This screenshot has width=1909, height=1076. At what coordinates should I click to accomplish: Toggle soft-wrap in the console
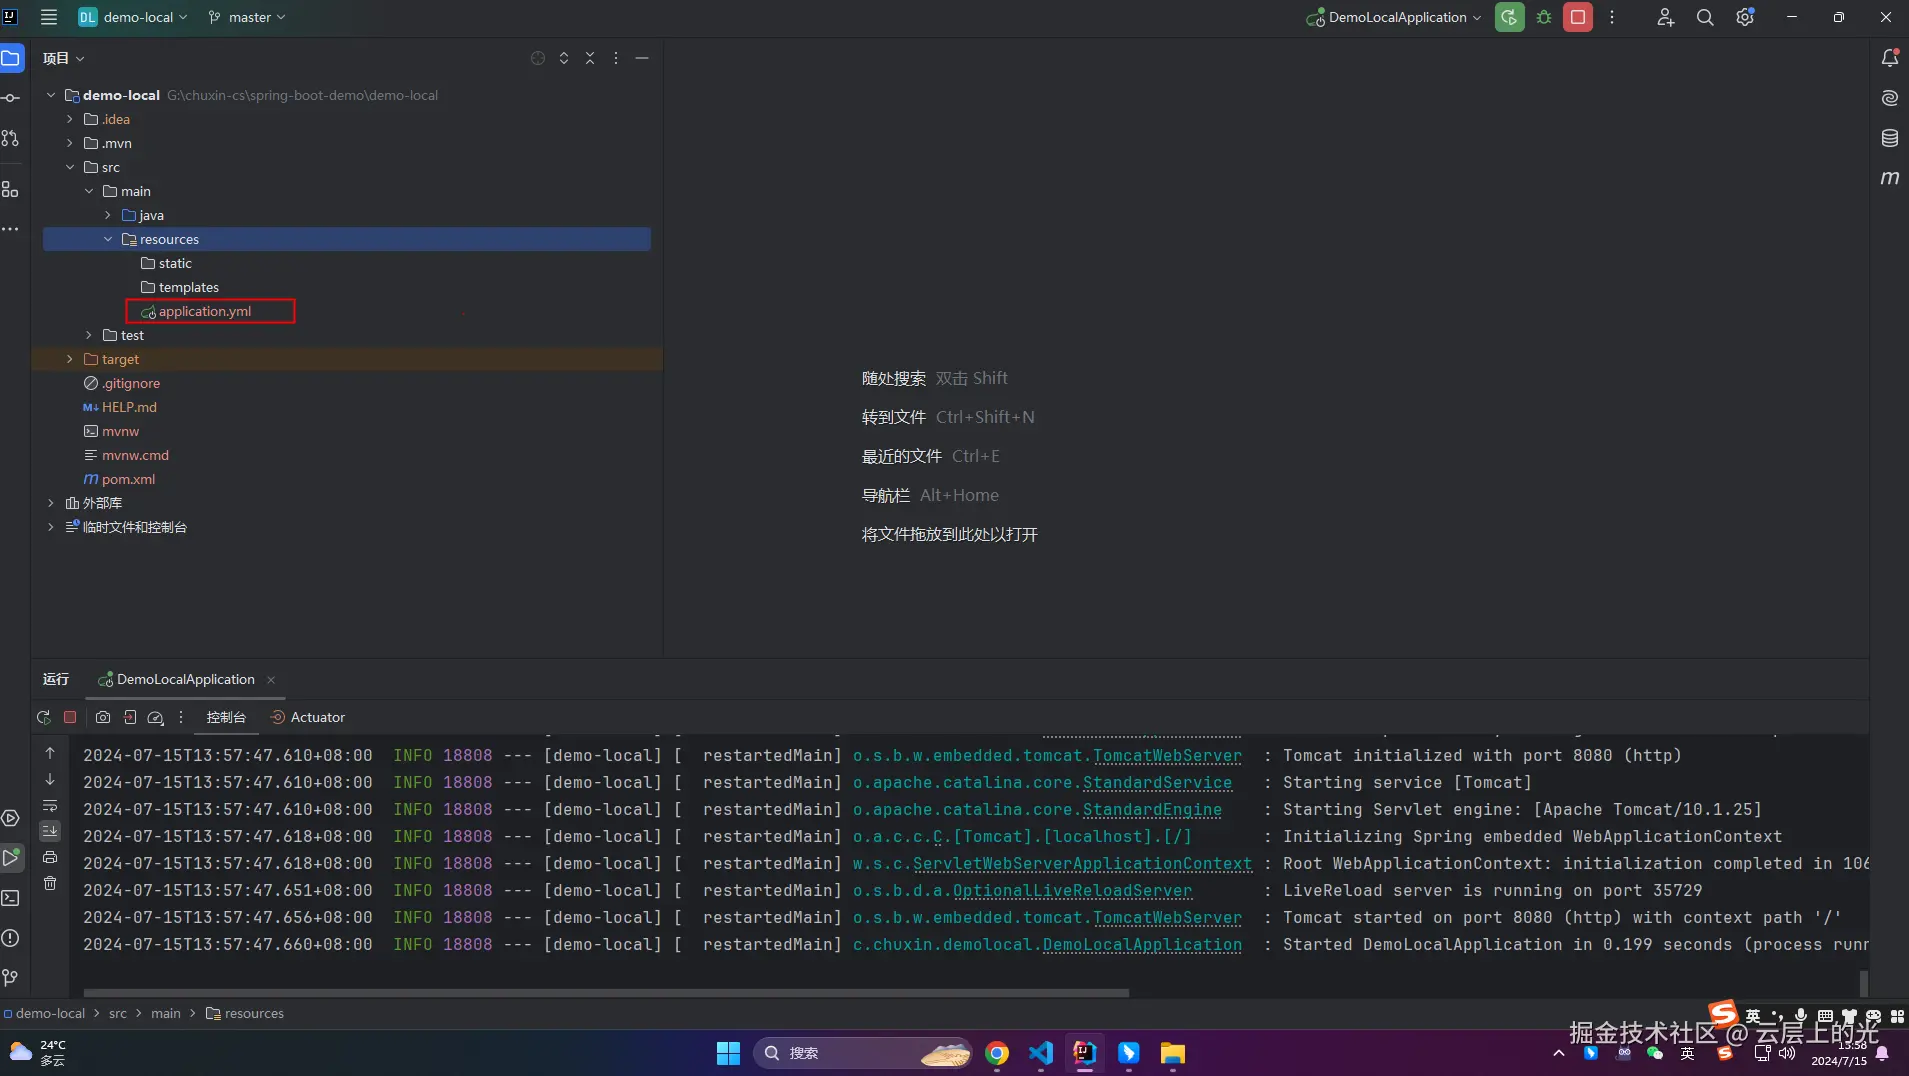pos(50,805)
